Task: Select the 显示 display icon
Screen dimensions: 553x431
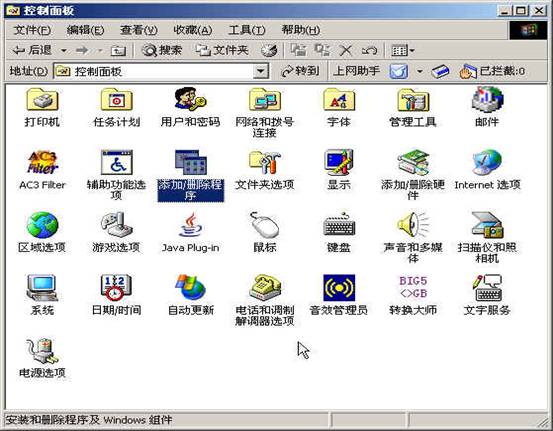Action: point(339,163)
